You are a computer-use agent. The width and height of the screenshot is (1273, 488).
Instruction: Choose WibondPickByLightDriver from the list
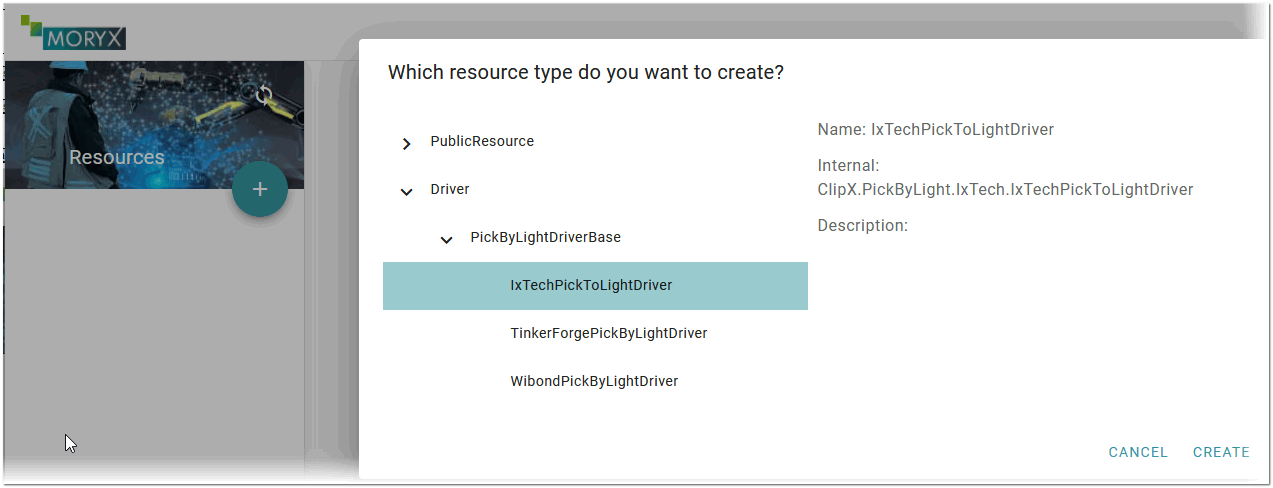pyautogui.click(x=595, y=382)
